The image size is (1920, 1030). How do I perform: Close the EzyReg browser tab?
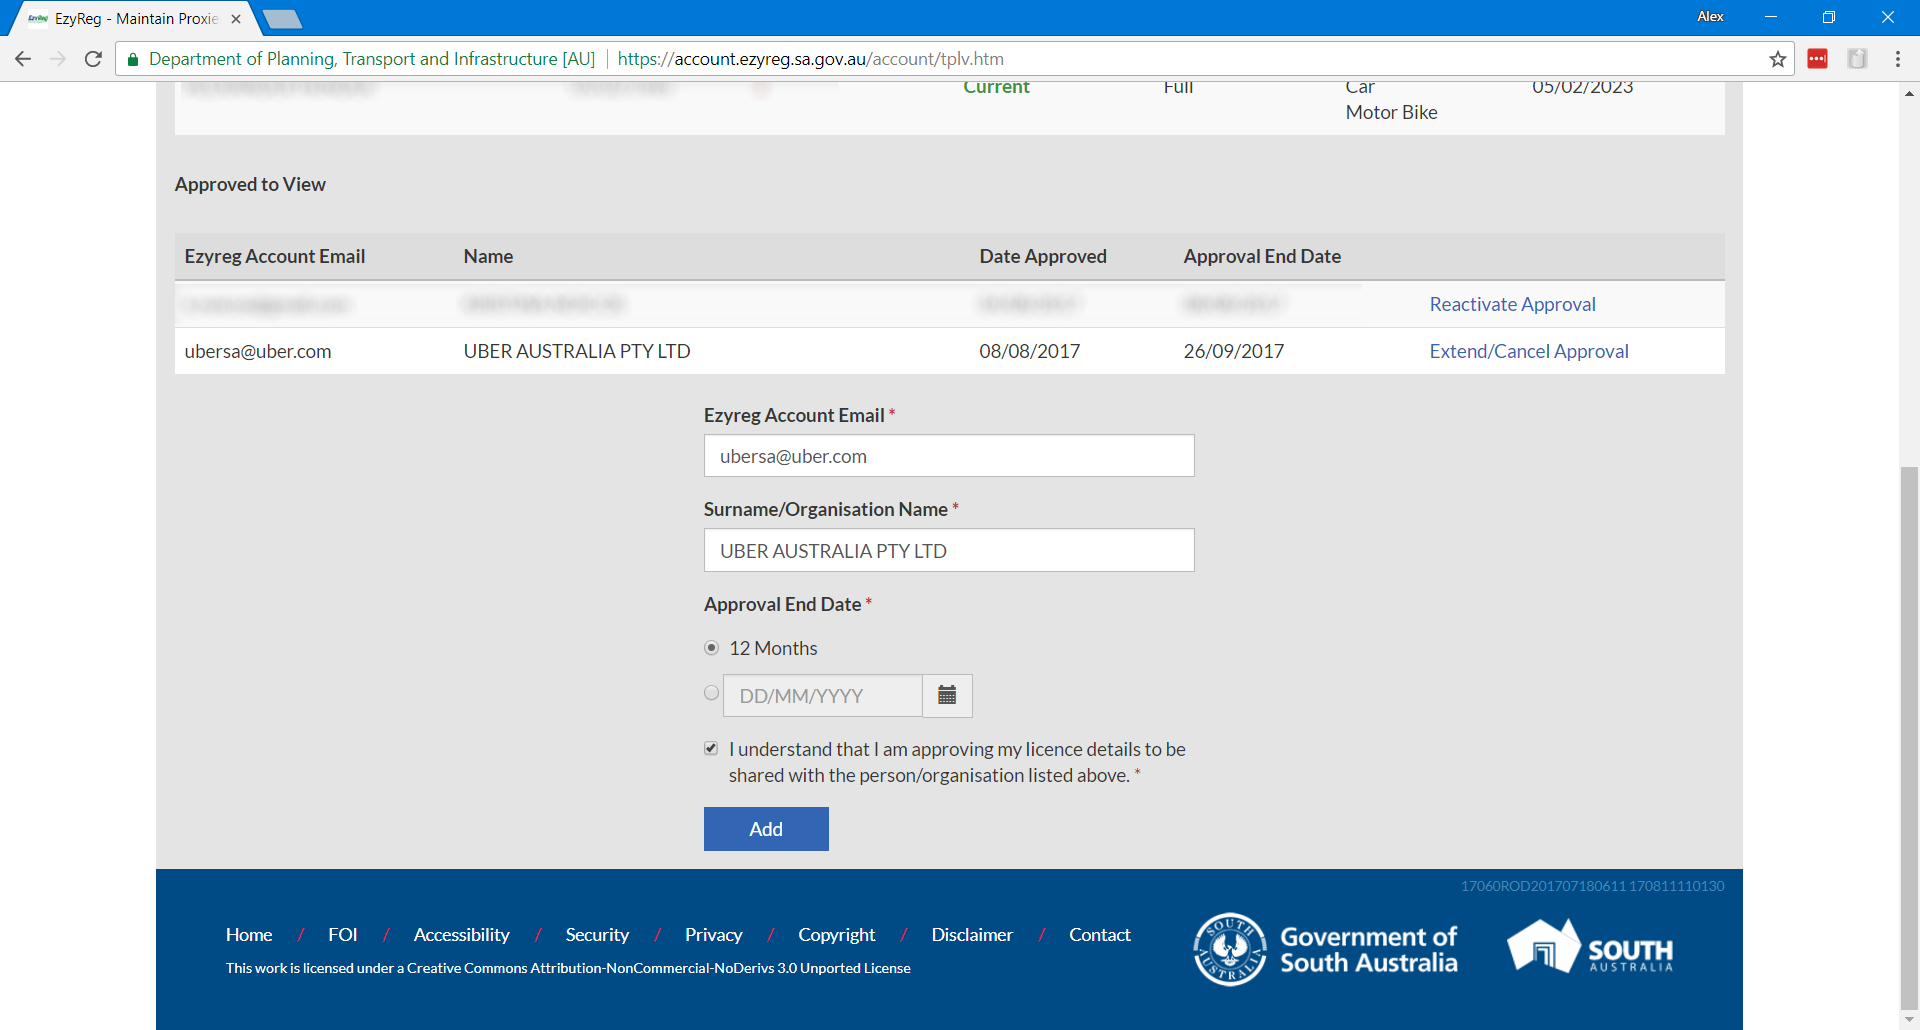236,19
